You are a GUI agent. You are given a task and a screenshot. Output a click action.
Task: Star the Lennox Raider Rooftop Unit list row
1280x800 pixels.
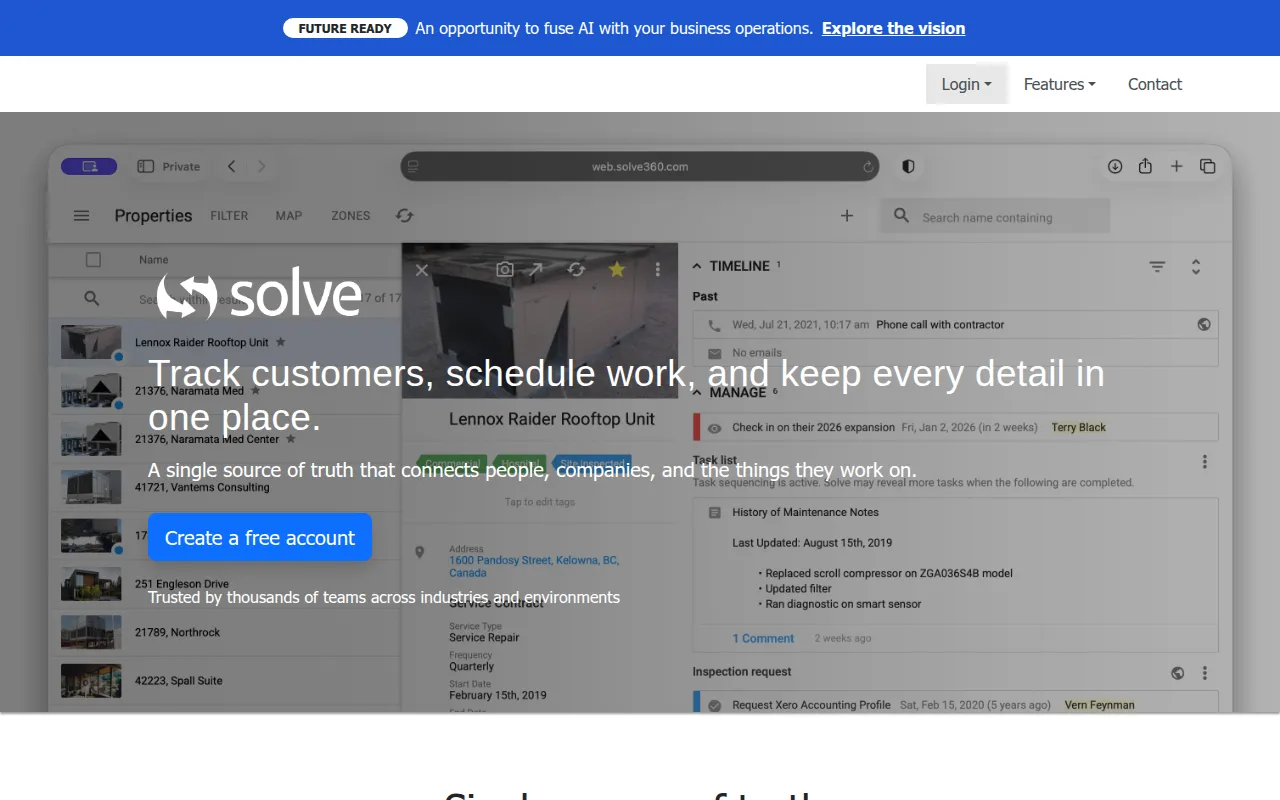[281, 342]
